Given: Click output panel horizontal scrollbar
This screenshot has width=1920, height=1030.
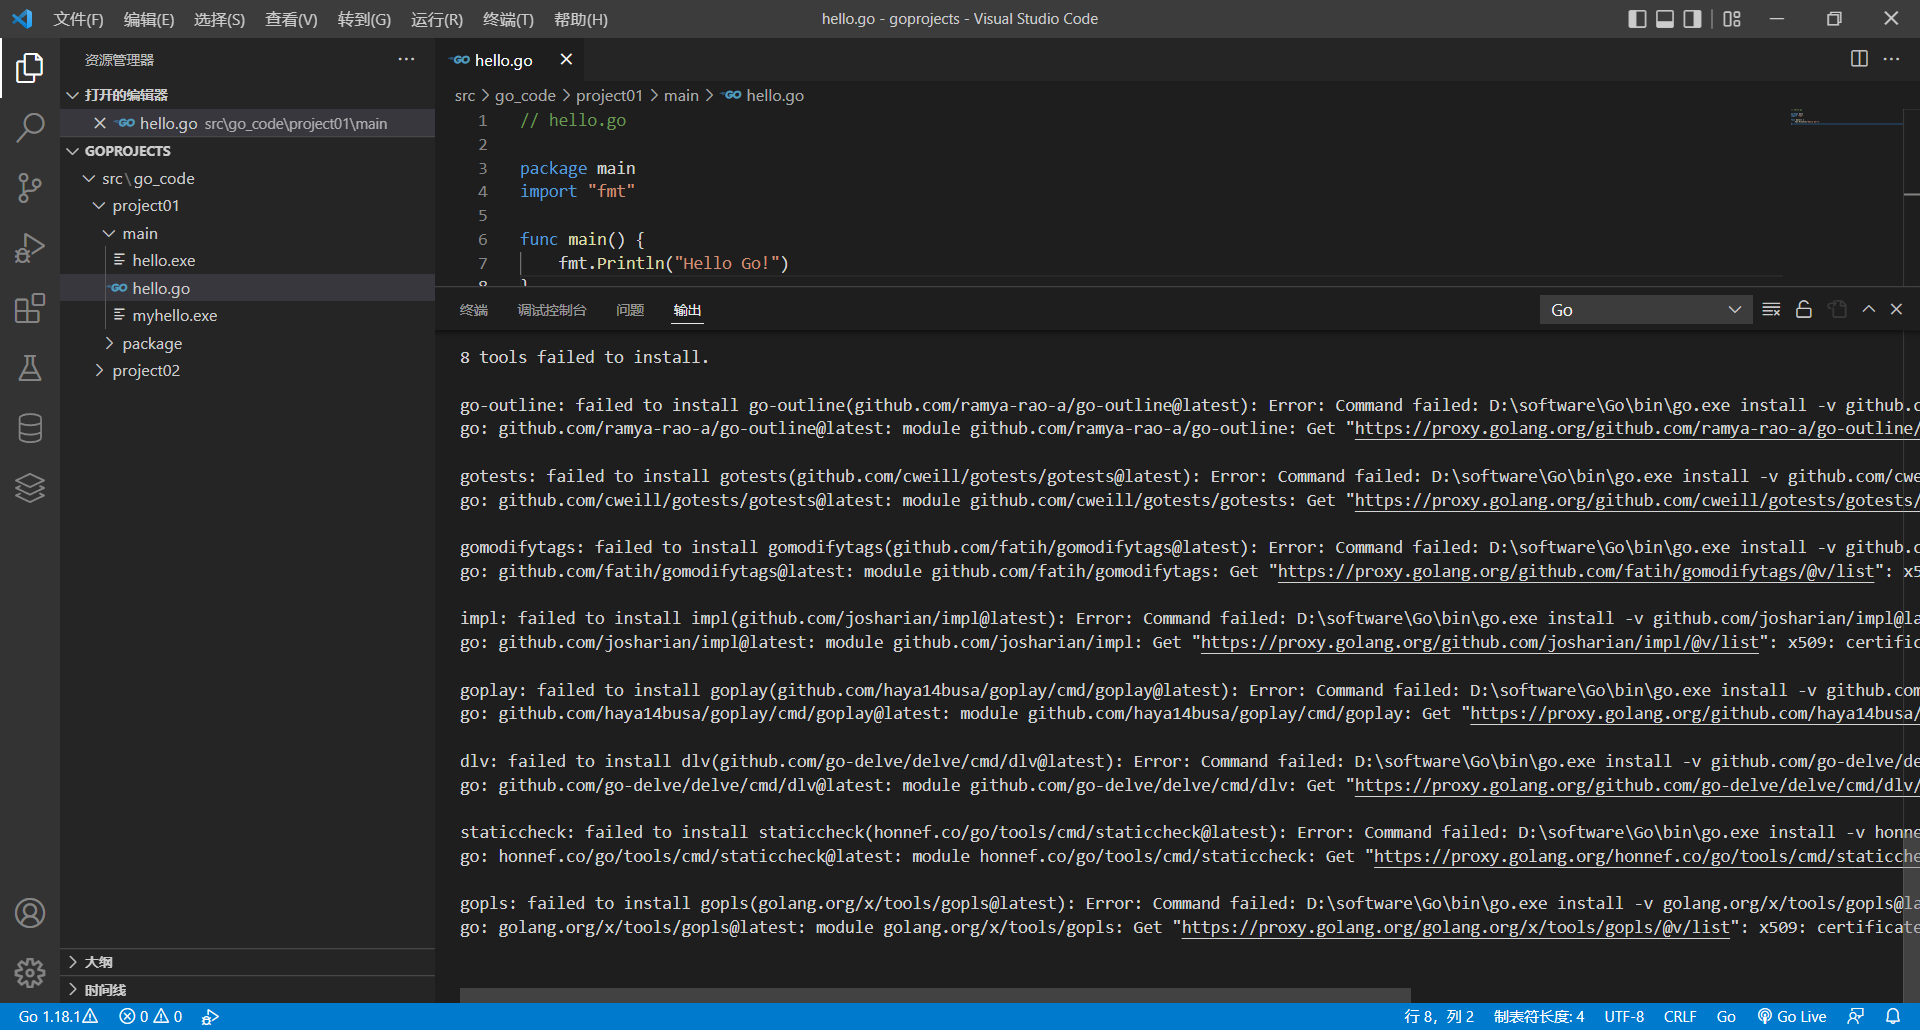Looking at the screenshot, I should point(935,995).
